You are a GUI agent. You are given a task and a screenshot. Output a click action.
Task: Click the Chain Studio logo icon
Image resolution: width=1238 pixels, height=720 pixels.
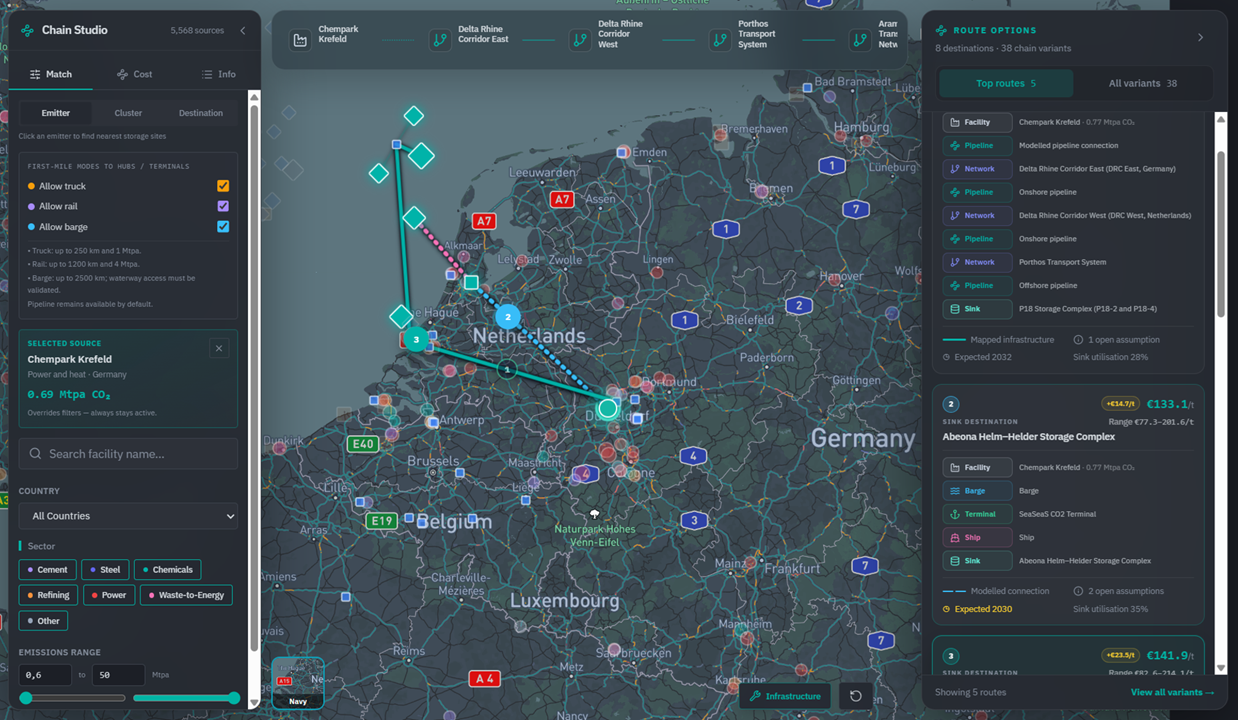(27, 31)
